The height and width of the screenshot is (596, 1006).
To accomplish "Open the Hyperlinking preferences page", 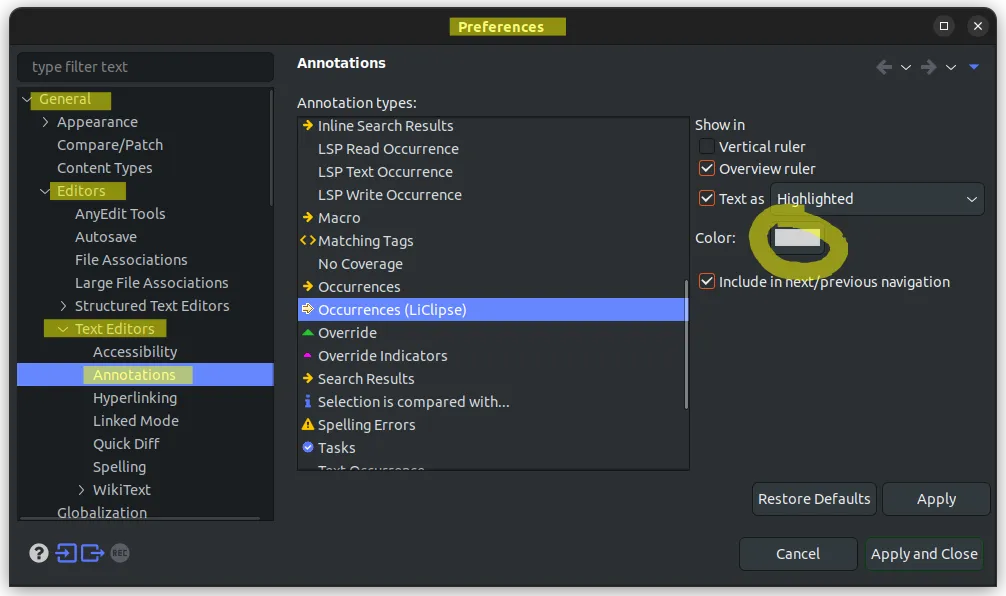I will (135, 398).
